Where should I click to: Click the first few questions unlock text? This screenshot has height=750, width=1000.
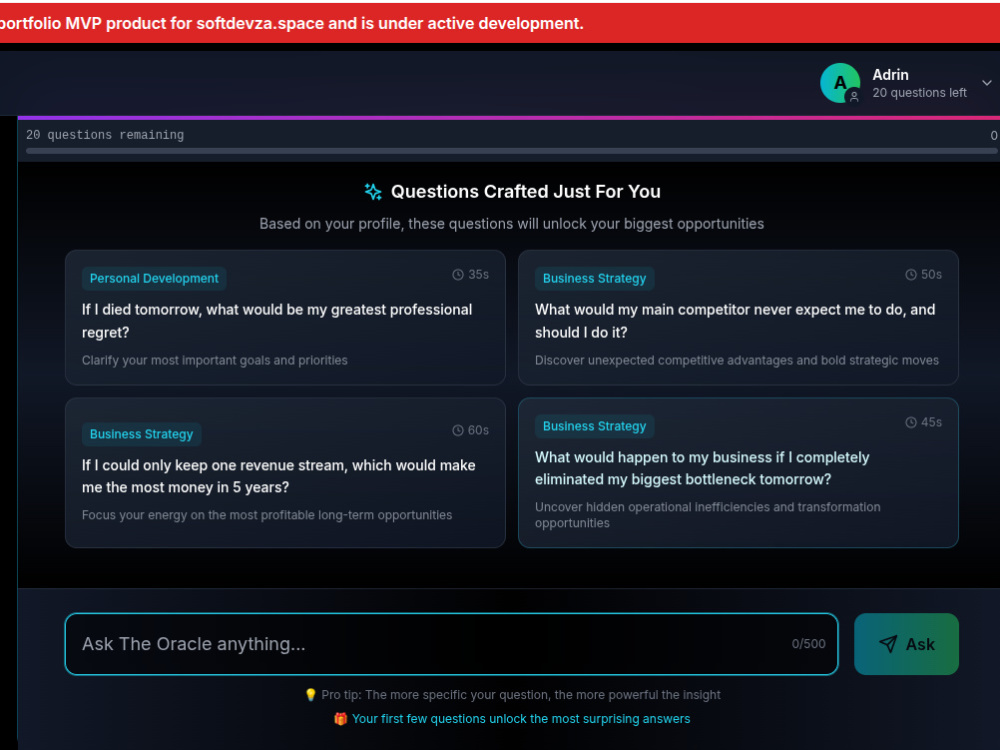521,719
